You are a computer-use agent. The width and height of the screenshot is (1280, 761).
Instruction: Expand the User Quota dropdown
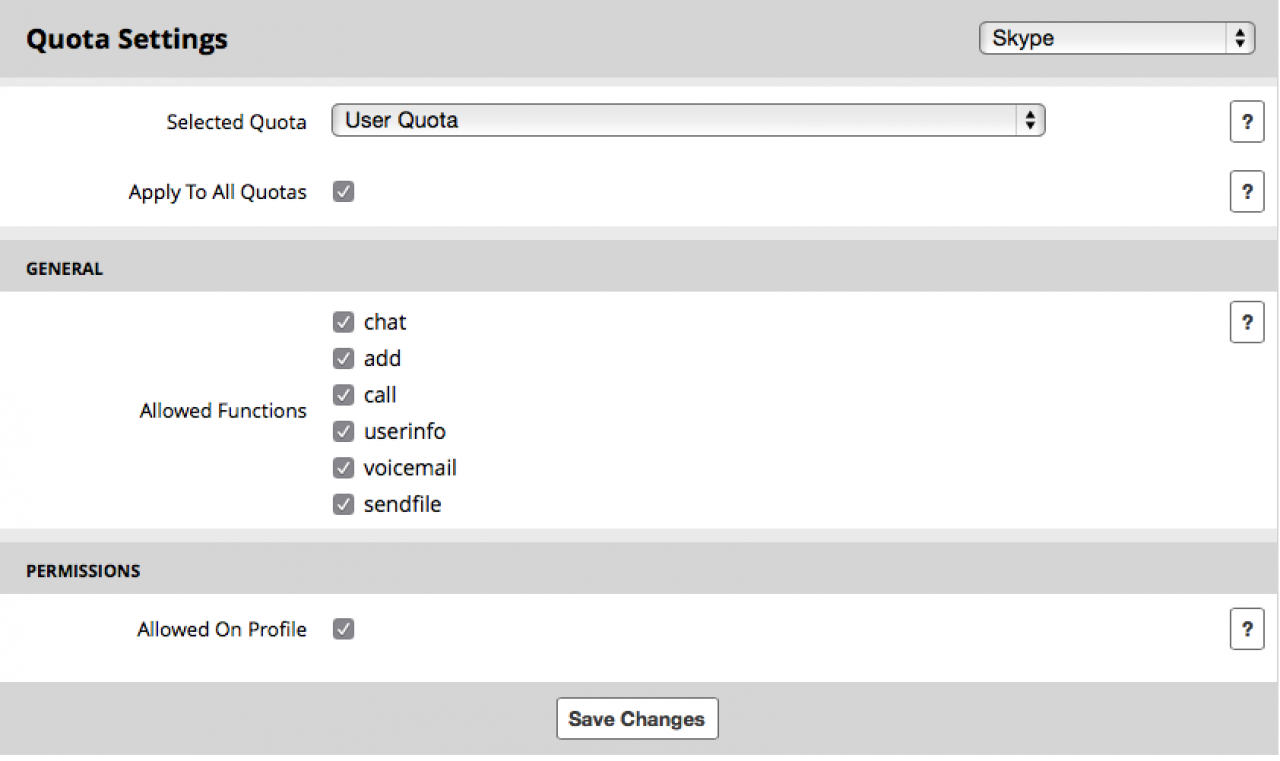[688, 121]
